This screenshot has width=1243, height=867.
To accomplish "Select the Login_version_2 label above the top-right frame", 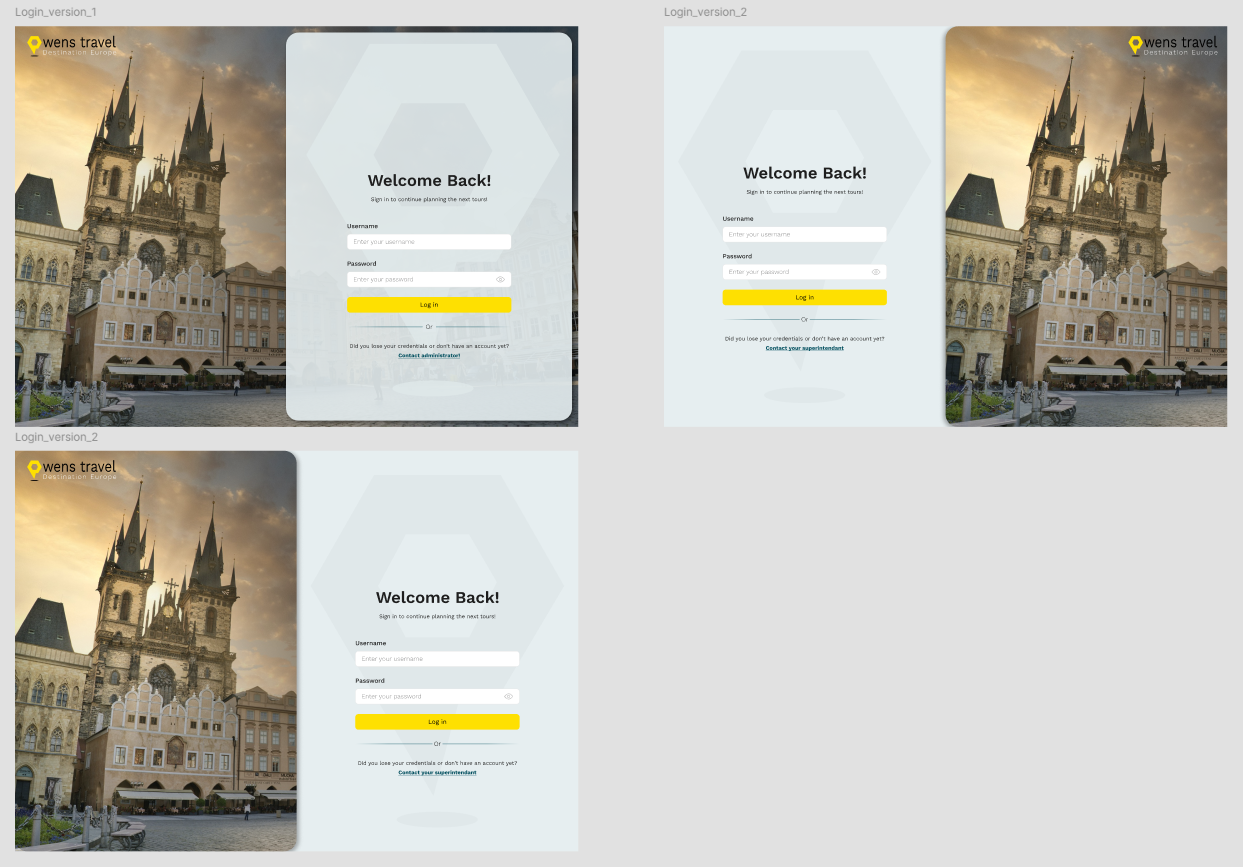I will coord(705,12).
